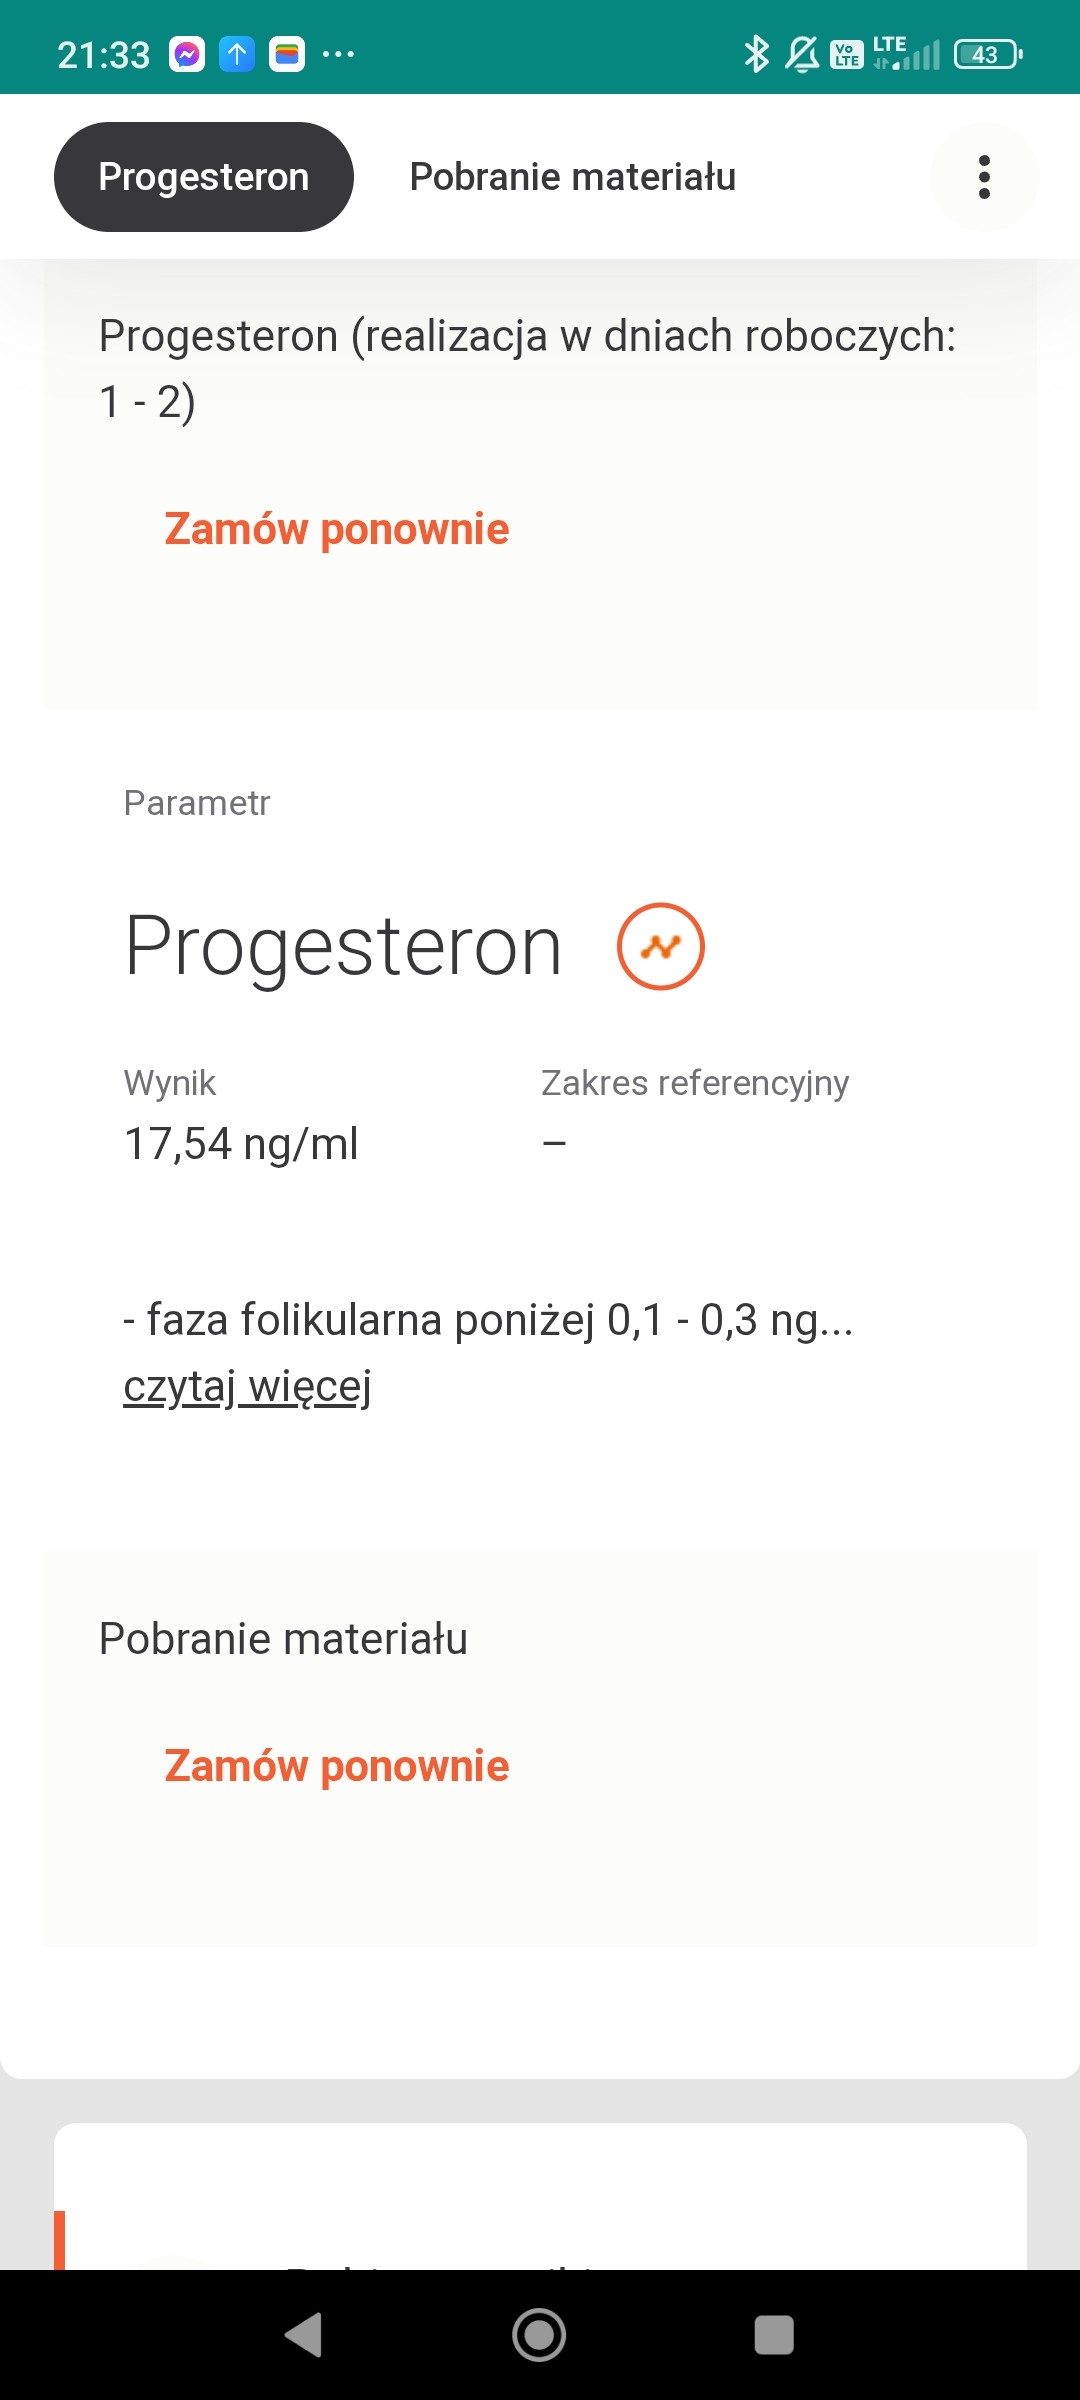
Task: Tap the Android home navigation button
Action: (539, 2335)
